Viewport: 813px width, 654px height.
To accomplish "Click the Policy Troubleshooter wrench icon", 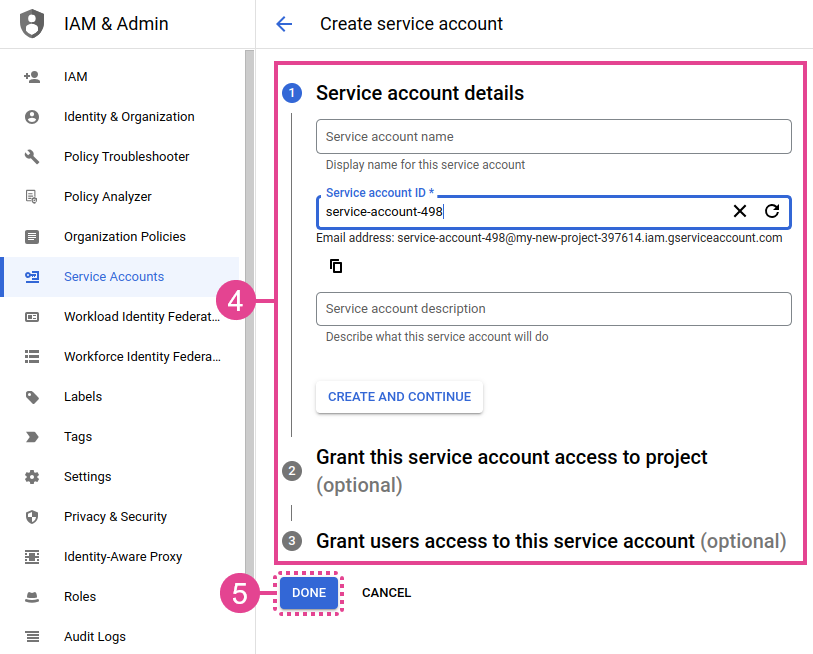I will coord(32,157).
